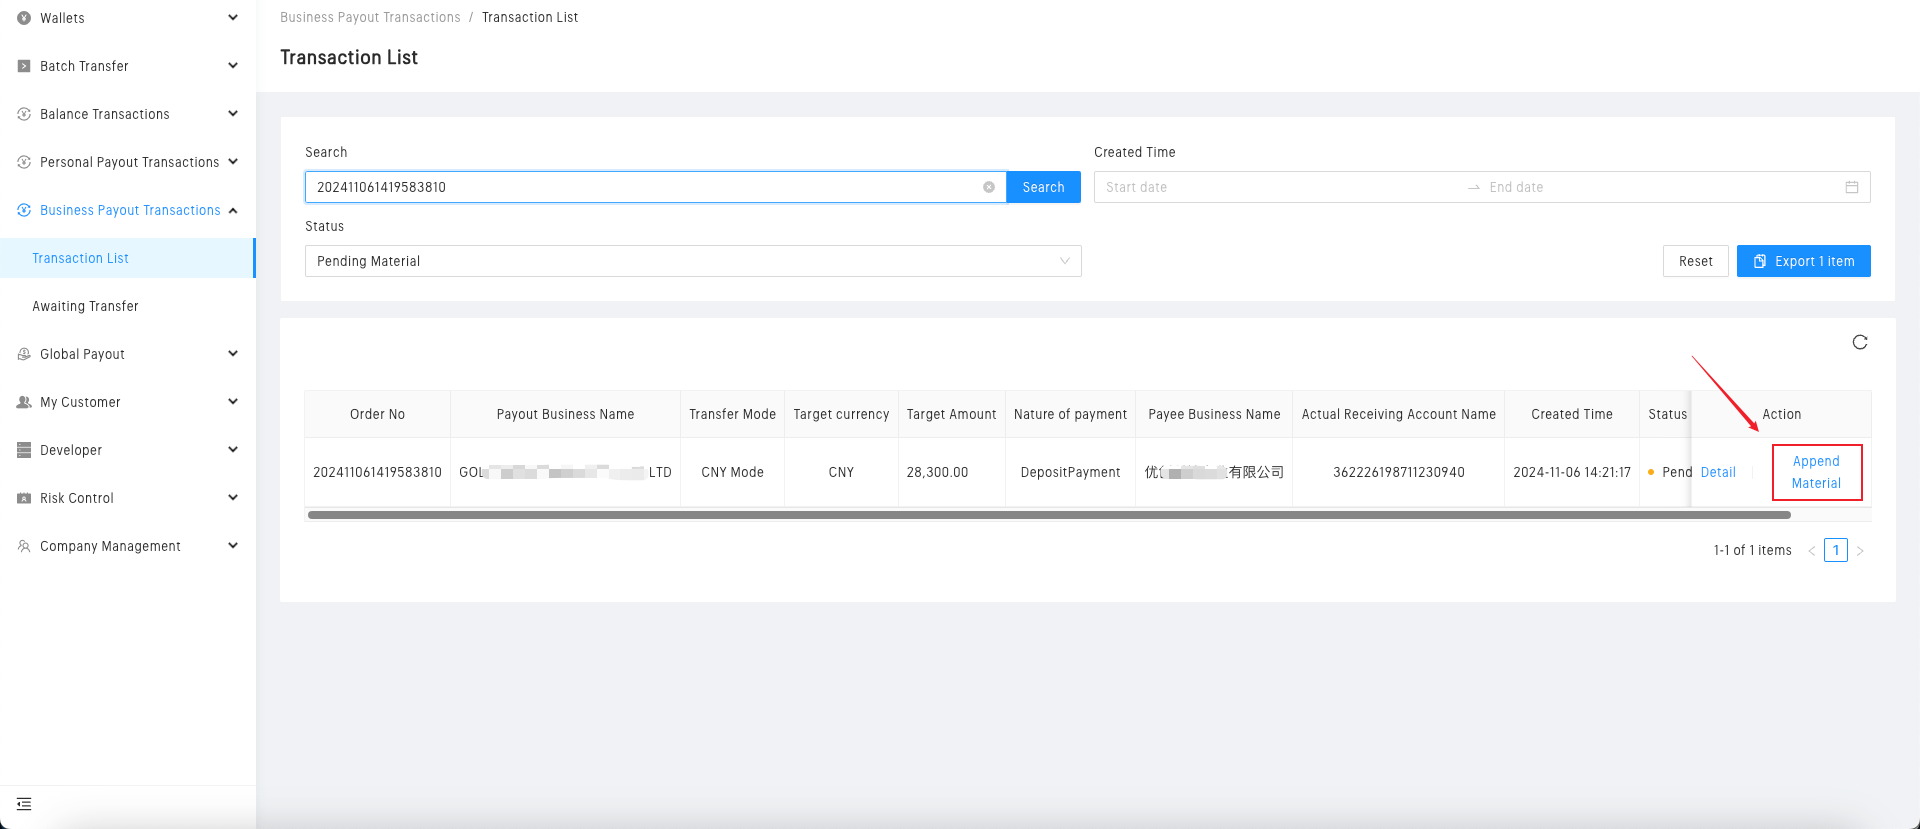Click the Order No column header

pyautogui.click(x=377, y=414)
